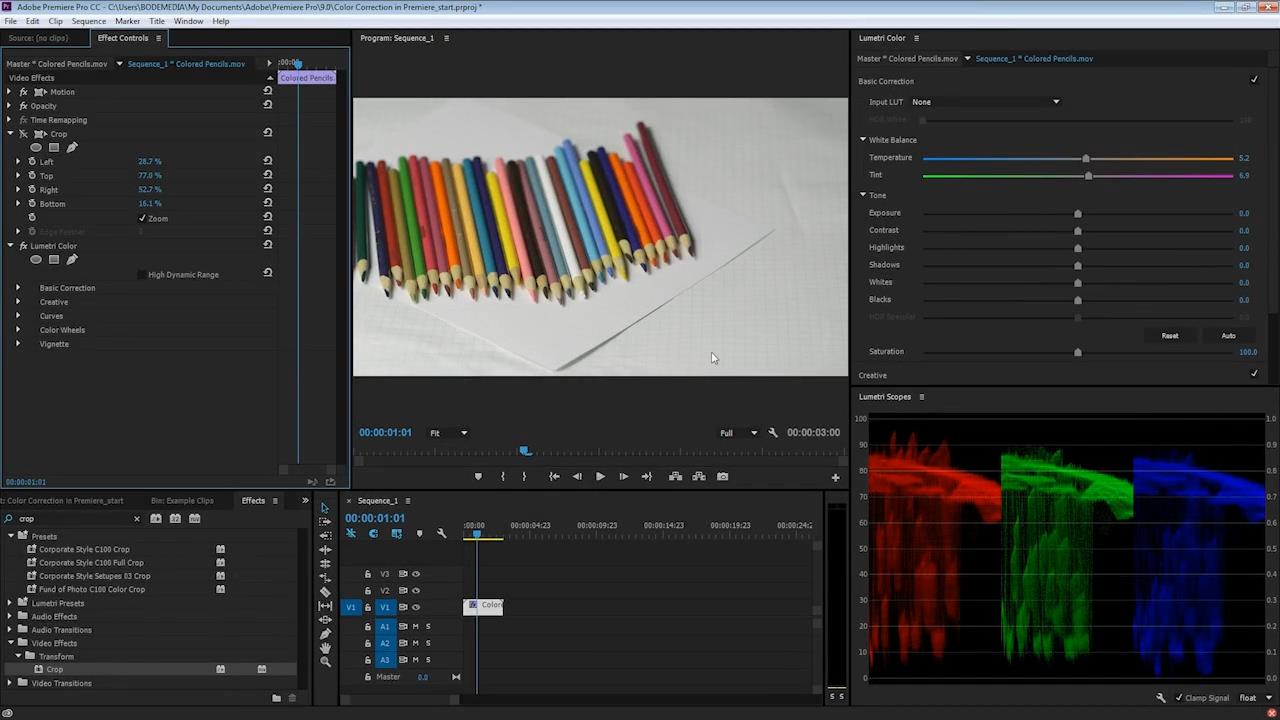Click the Reset button in Tone

[1170, 336]
